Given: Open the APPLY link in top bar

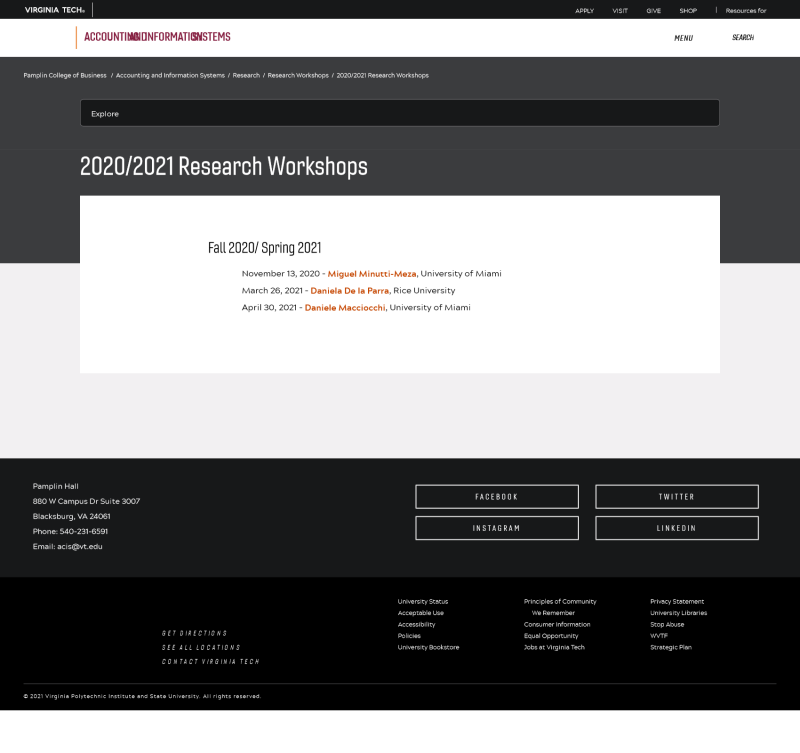Looking at the screenshot, I should click(x=584, y=11).
